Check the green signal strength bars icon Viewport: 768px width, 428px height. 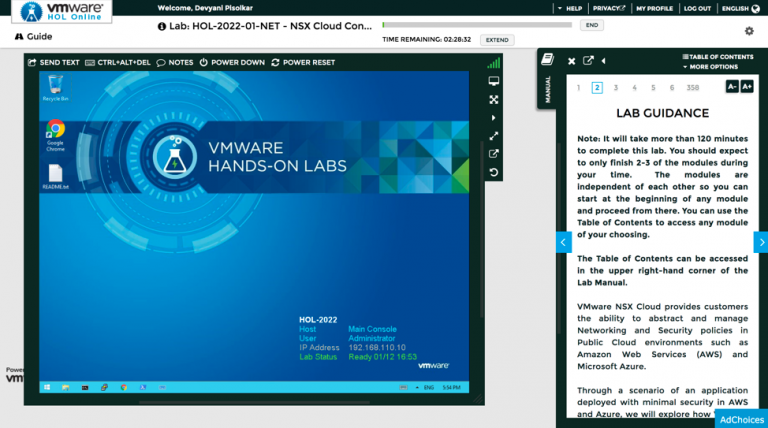[494, 63]
